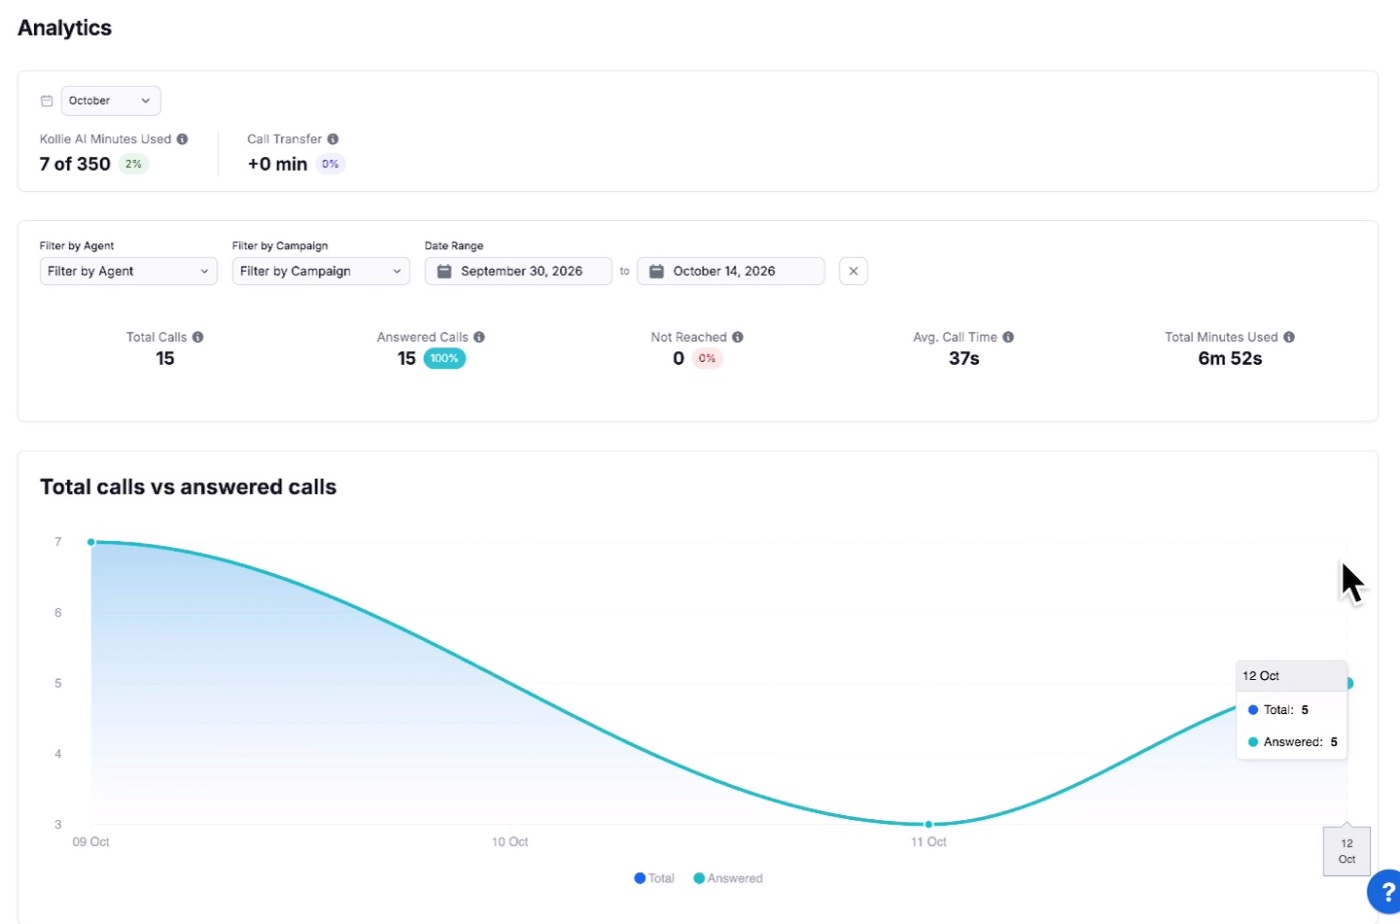The height and width of the screenshot is (924, 1400).
Task: Click the 0% badge under Not Reached
Action: (707, 358)
